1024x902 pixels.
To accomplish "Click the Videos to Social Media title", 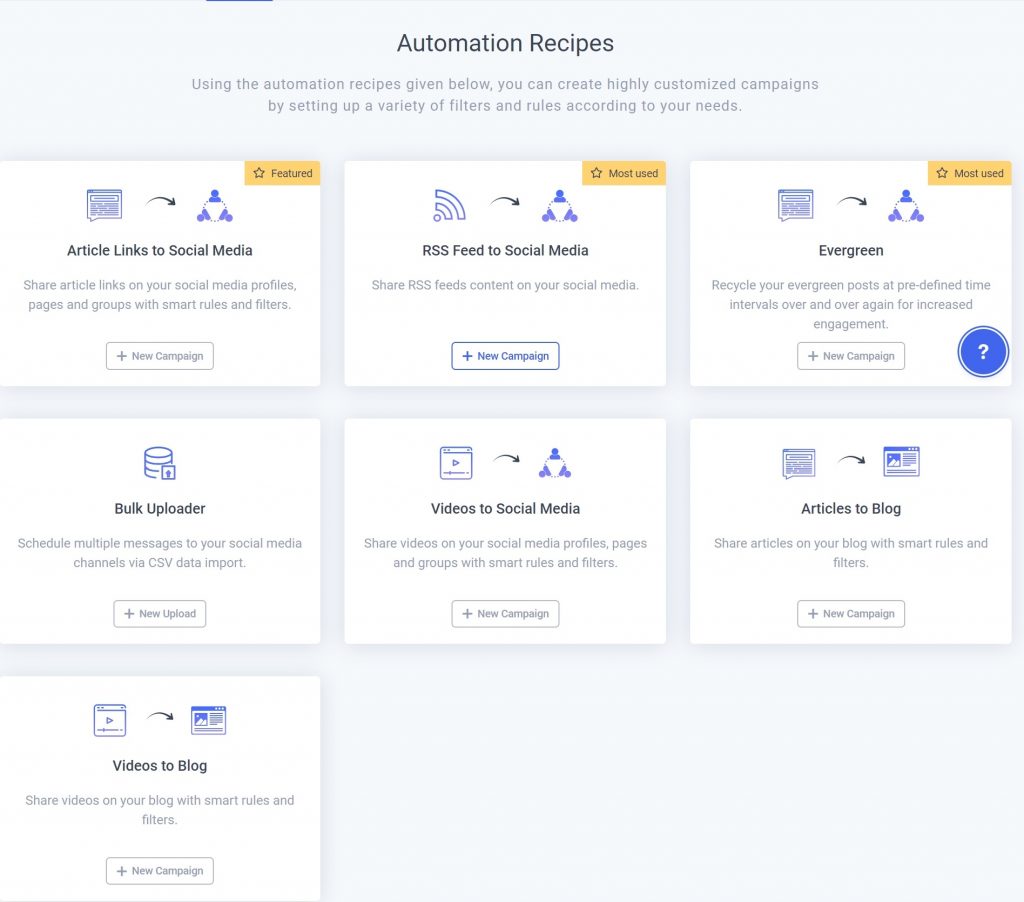I will coord(505,508).
